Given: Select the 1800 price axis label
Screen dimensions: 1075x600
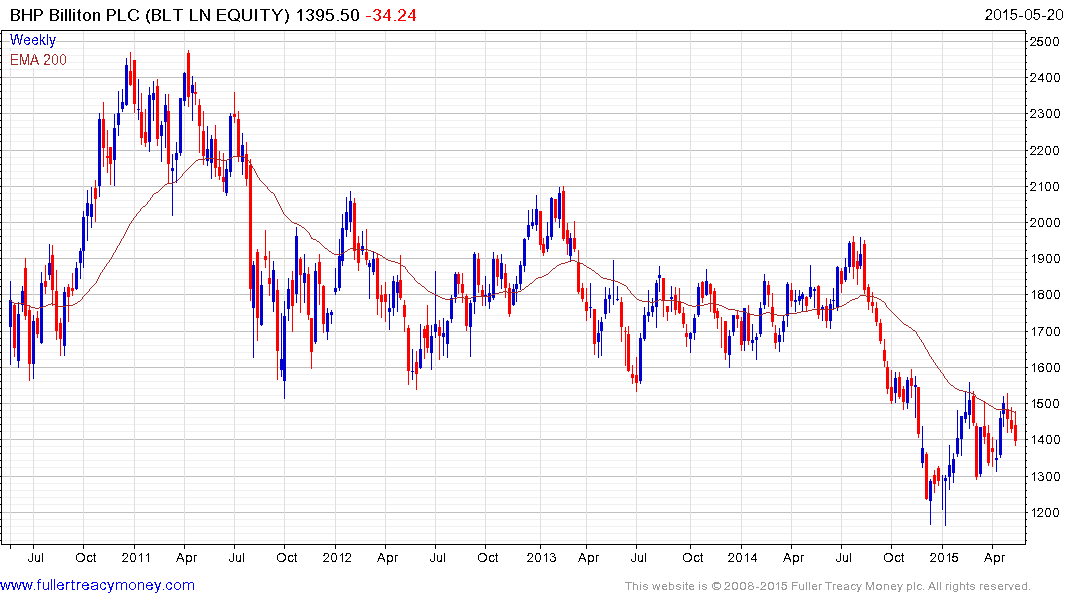Looking at the screenshot, I should click(1045, 296).
